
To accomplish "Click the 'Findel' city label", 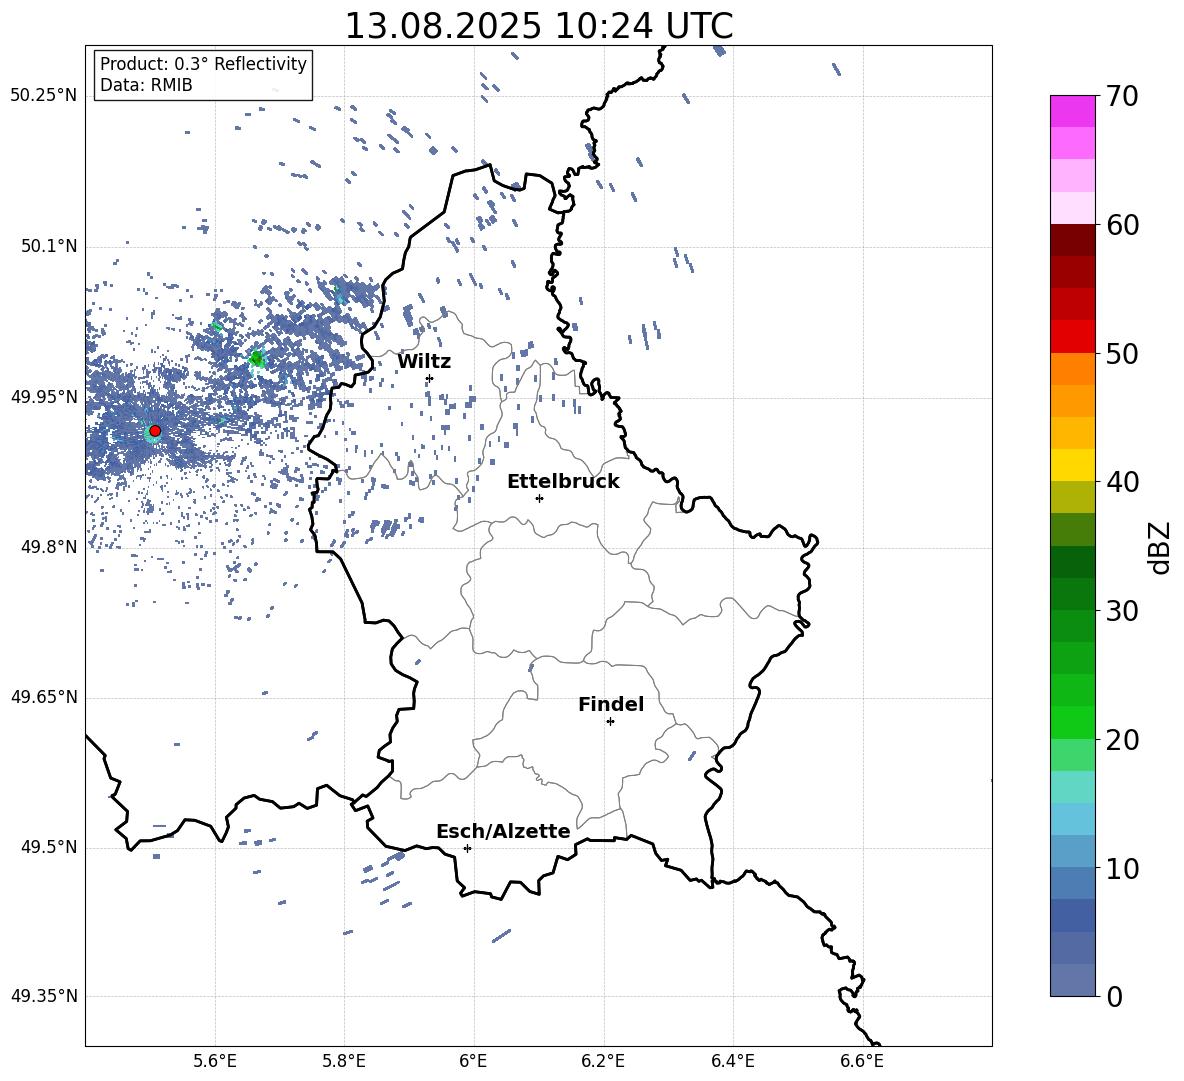I will 611,704.
